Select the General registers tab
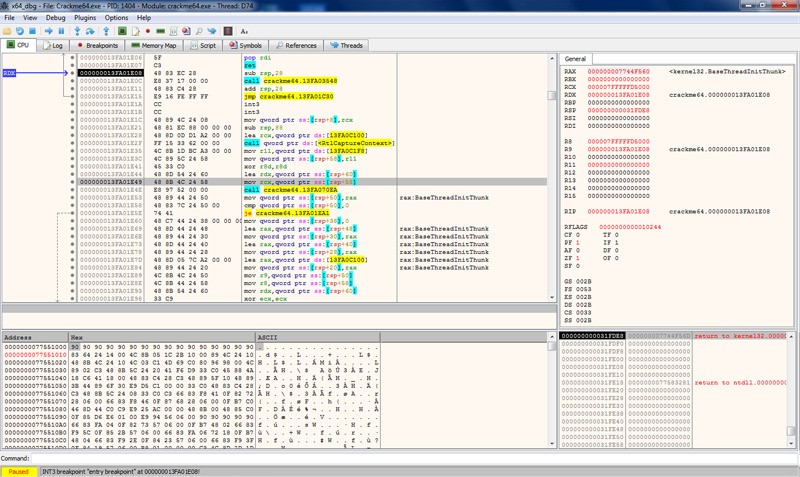800x477 pixels. [576, 59]
